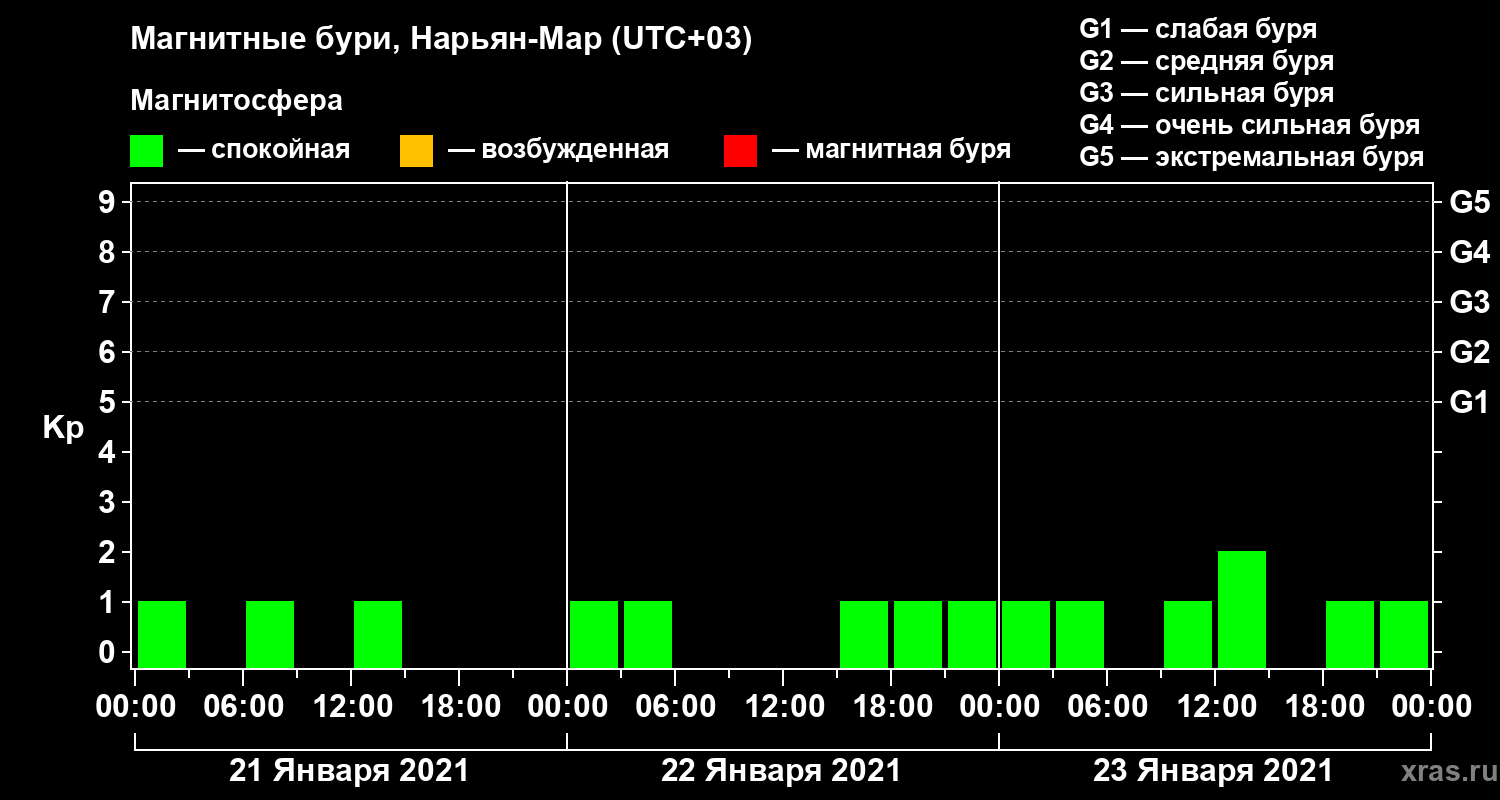1500x800 pixels.
Task: Click the 00:00–03:00 bar on 23 Января
Action: (x=1026, y=634)
